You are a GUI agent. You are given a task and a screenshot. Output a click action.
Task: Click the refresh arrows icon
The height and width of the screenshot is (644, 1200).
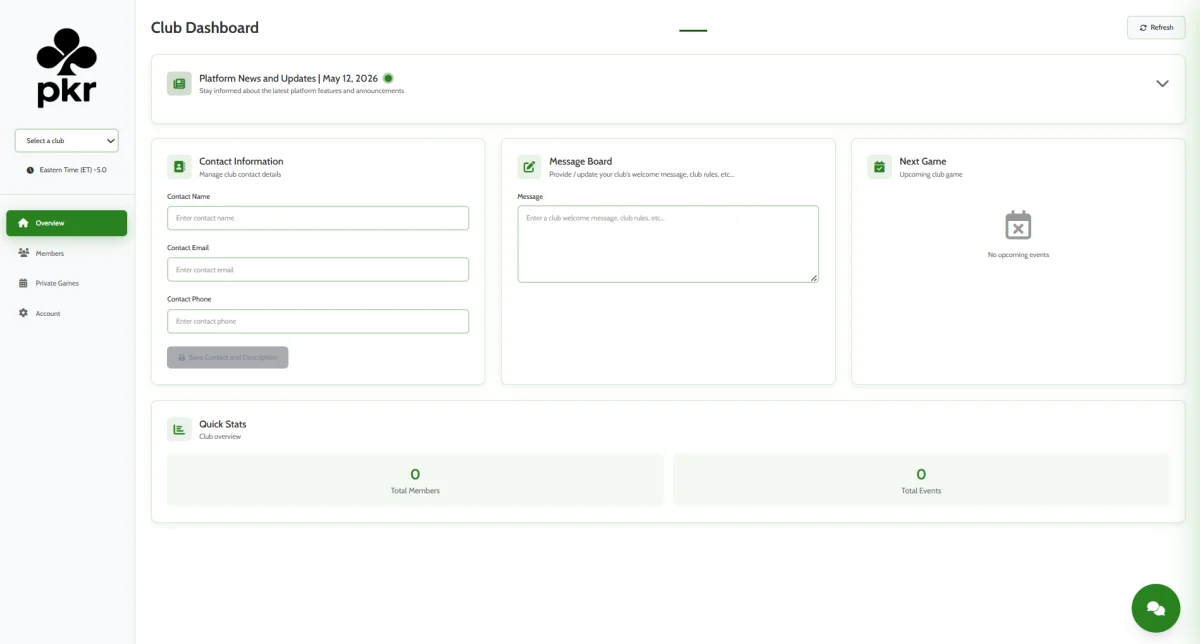pos(1143,28)
